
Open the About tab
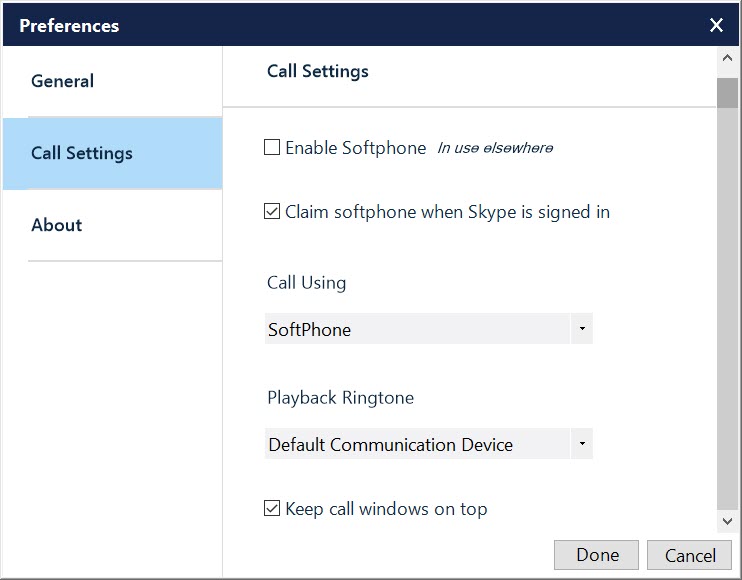(x=57, y=225)
